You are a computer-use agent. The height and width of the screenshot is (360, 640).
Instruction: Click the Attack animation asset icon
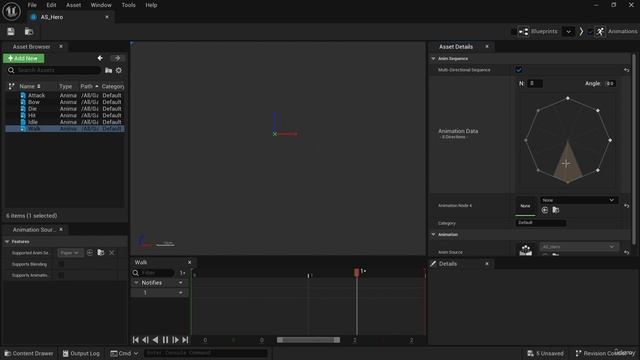(23, 95)
